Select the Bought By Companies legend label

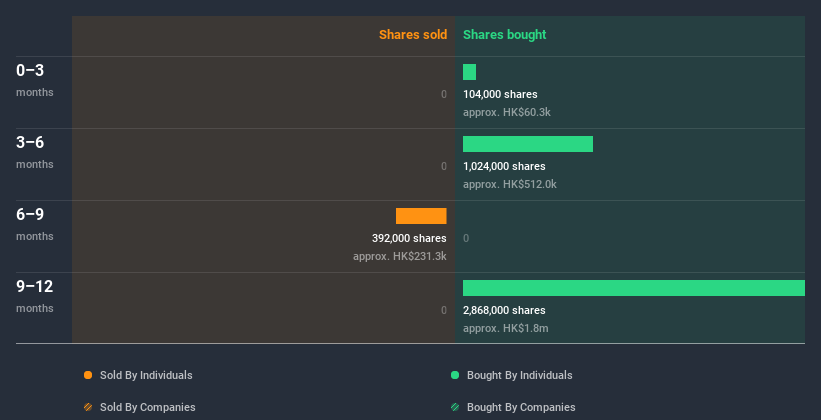(x=521, y=407)
